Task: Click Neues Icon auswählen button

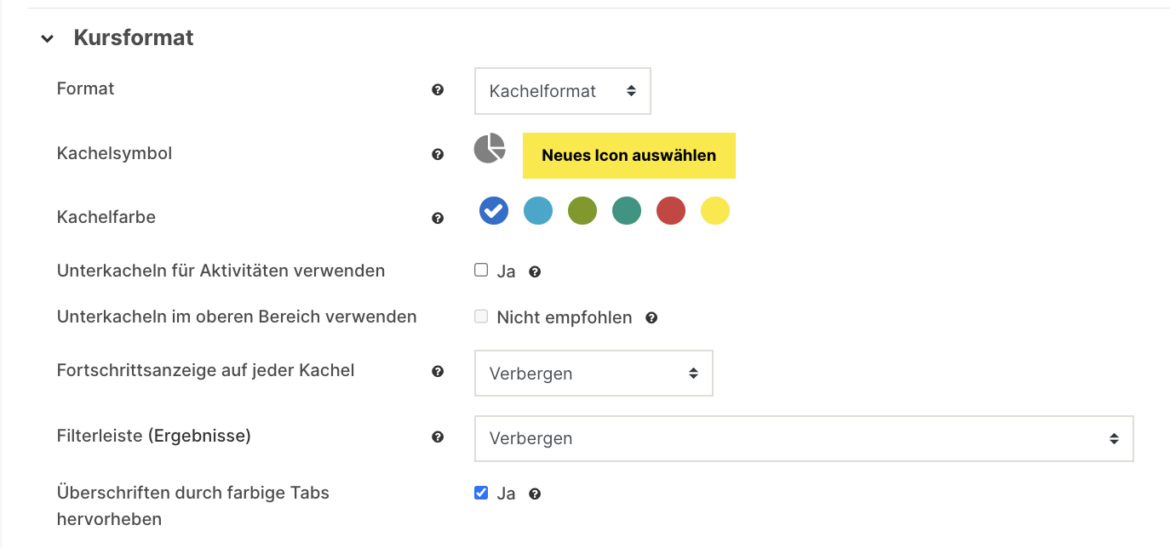Action: point(629,155)
